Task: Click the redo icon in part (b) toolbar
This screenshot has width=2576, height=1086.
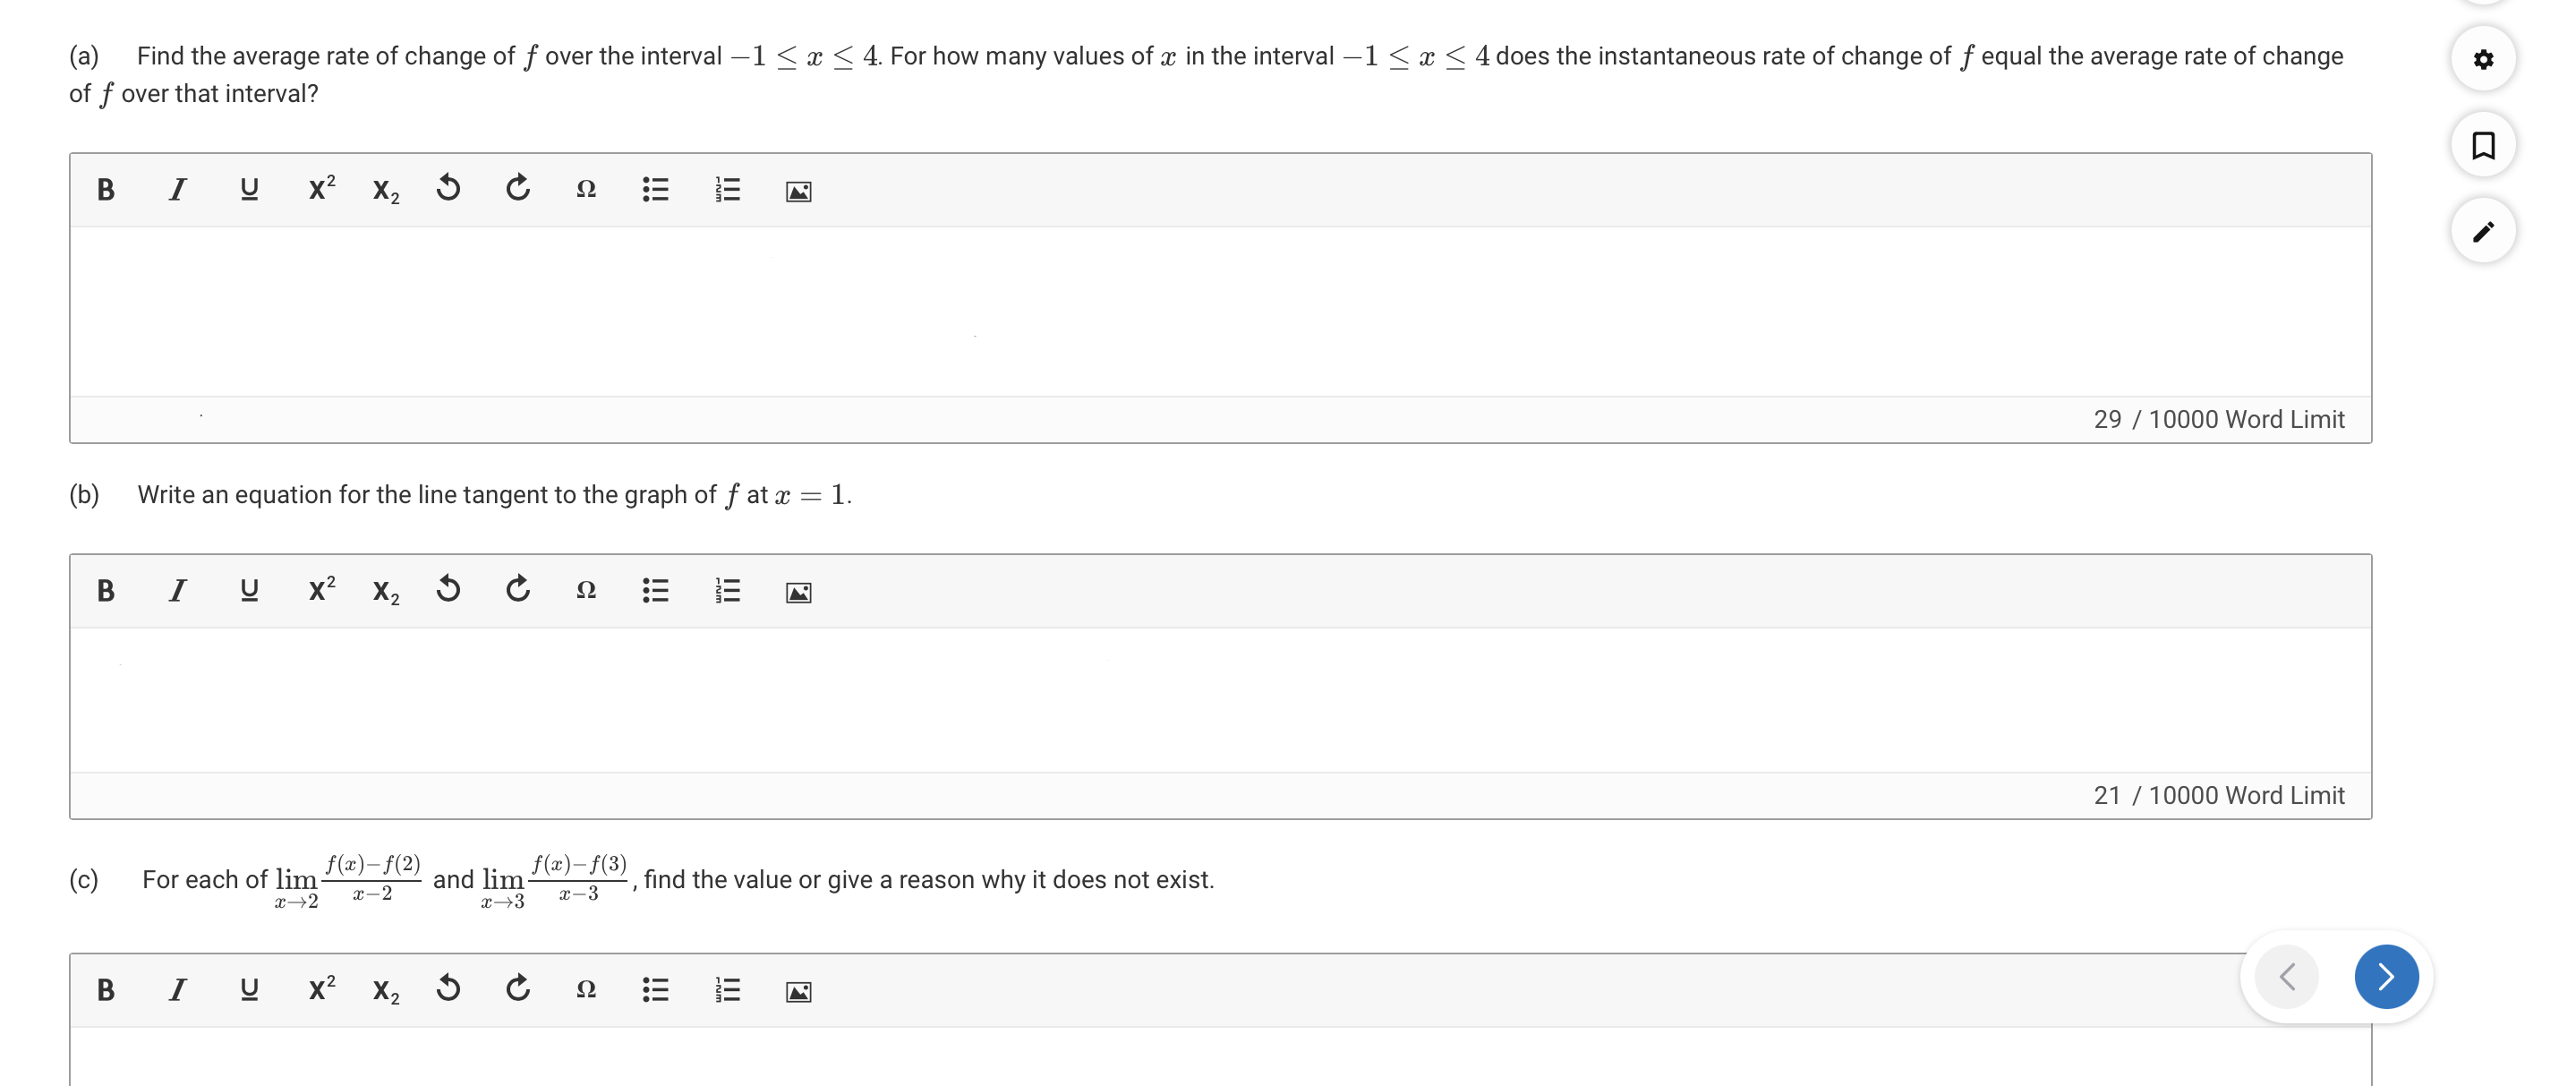Action: [517, 589]
